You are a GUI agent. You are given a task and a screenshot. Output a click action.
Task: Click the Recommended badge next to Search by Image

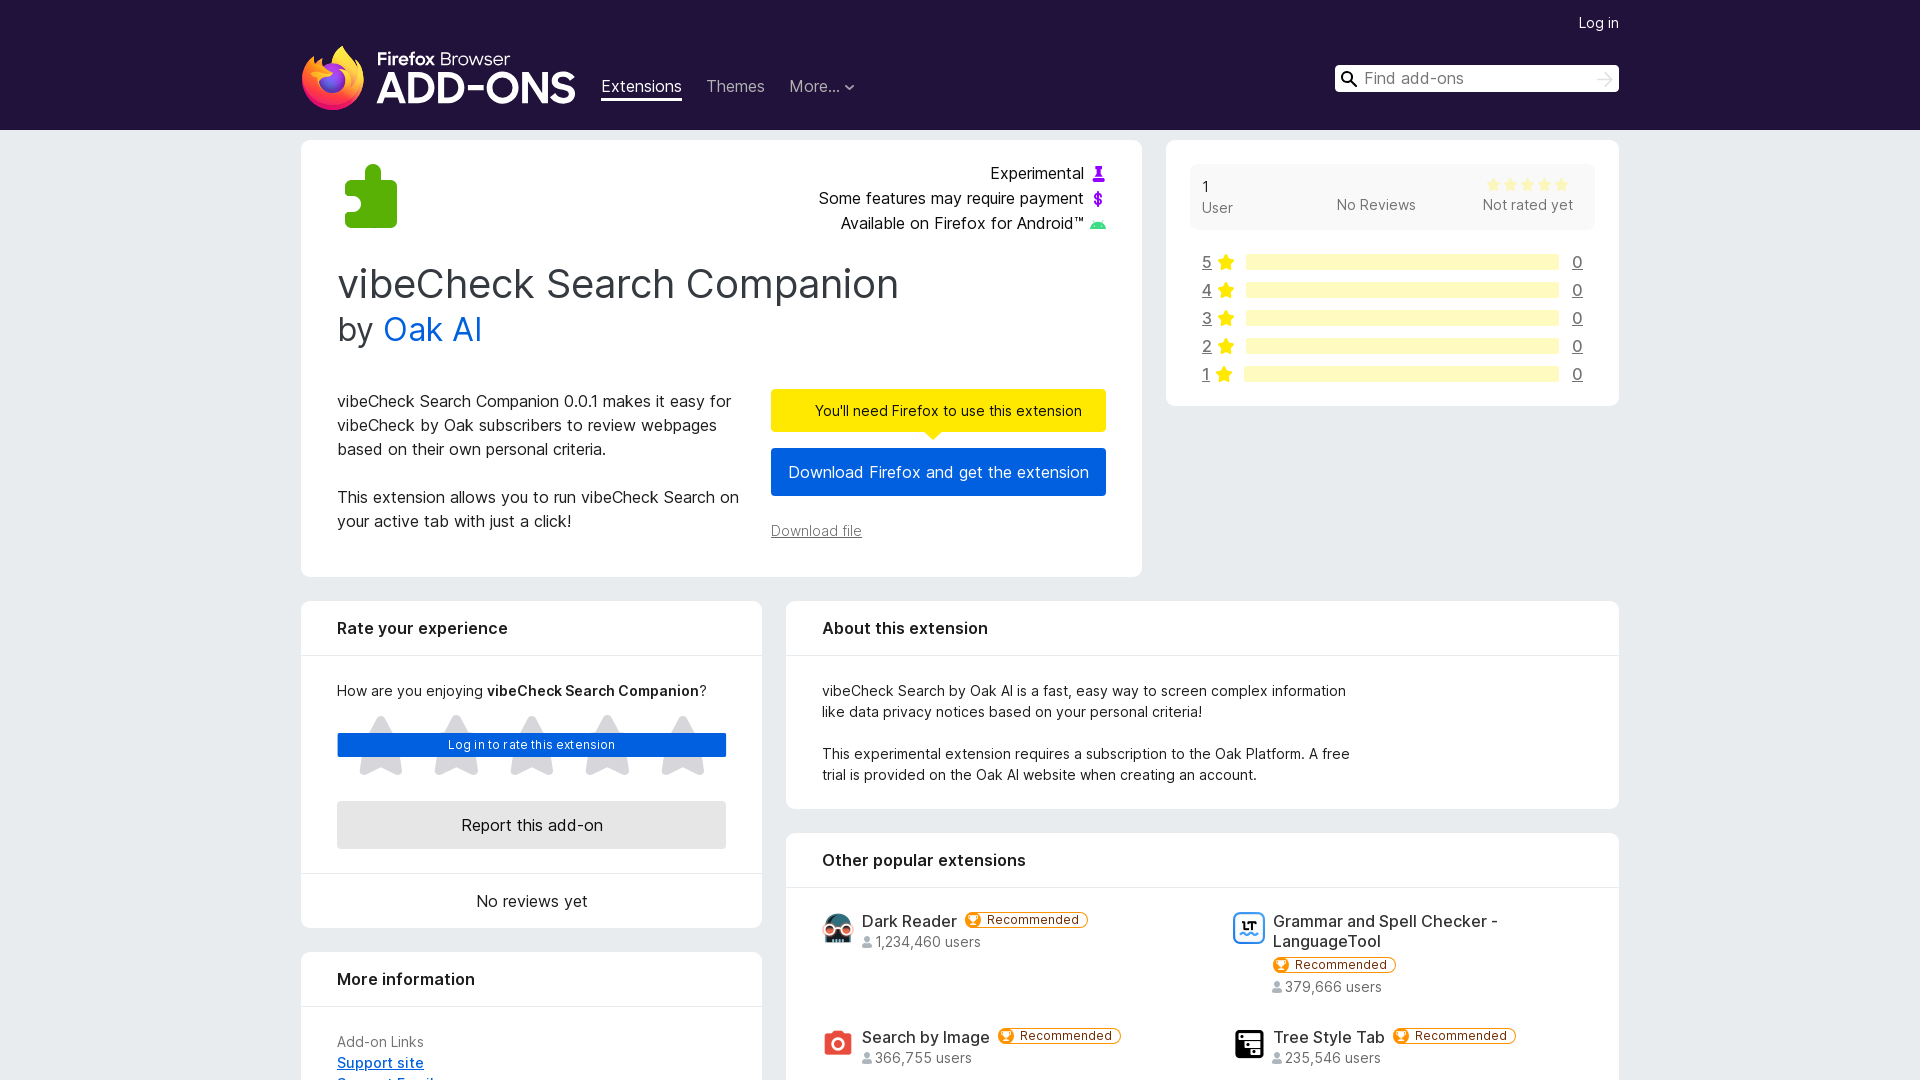point(1059,1036)
